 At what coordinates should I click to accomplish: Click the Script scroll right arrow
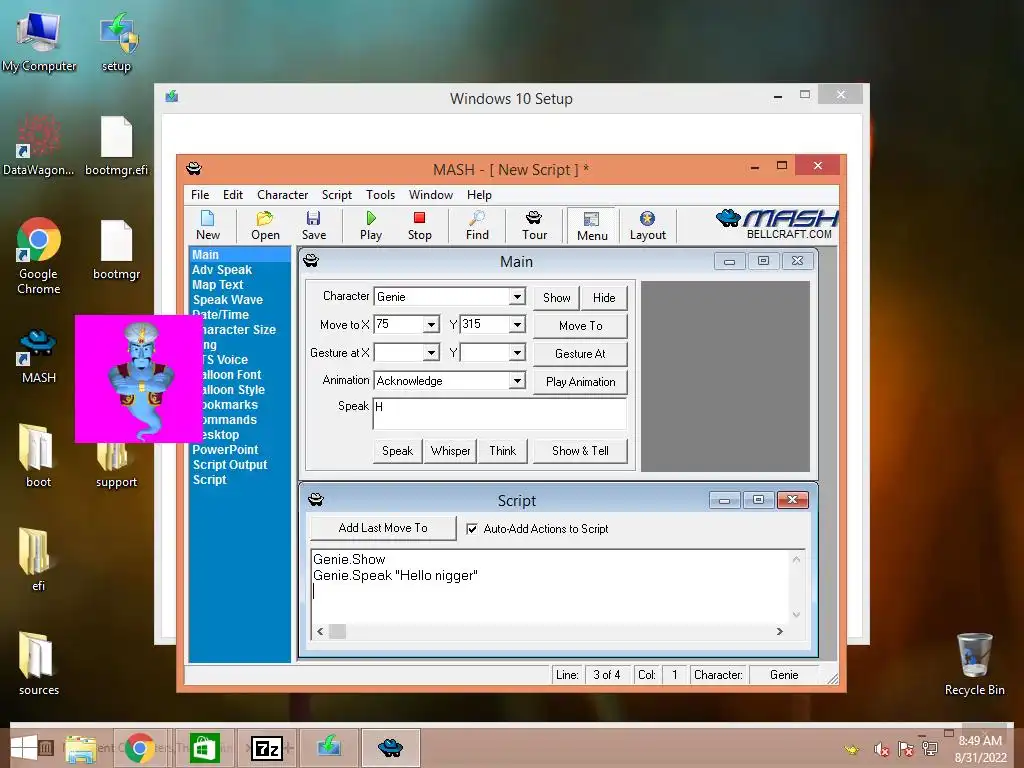click(x=779, y=632)
